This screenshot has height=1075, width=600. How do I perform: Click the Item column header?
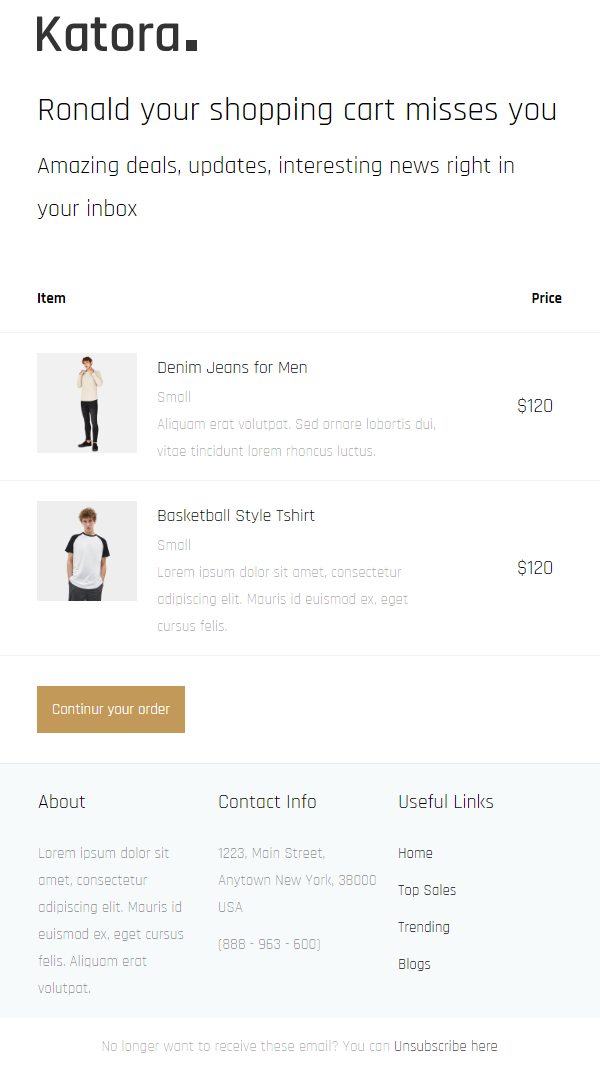pos(51,298)
